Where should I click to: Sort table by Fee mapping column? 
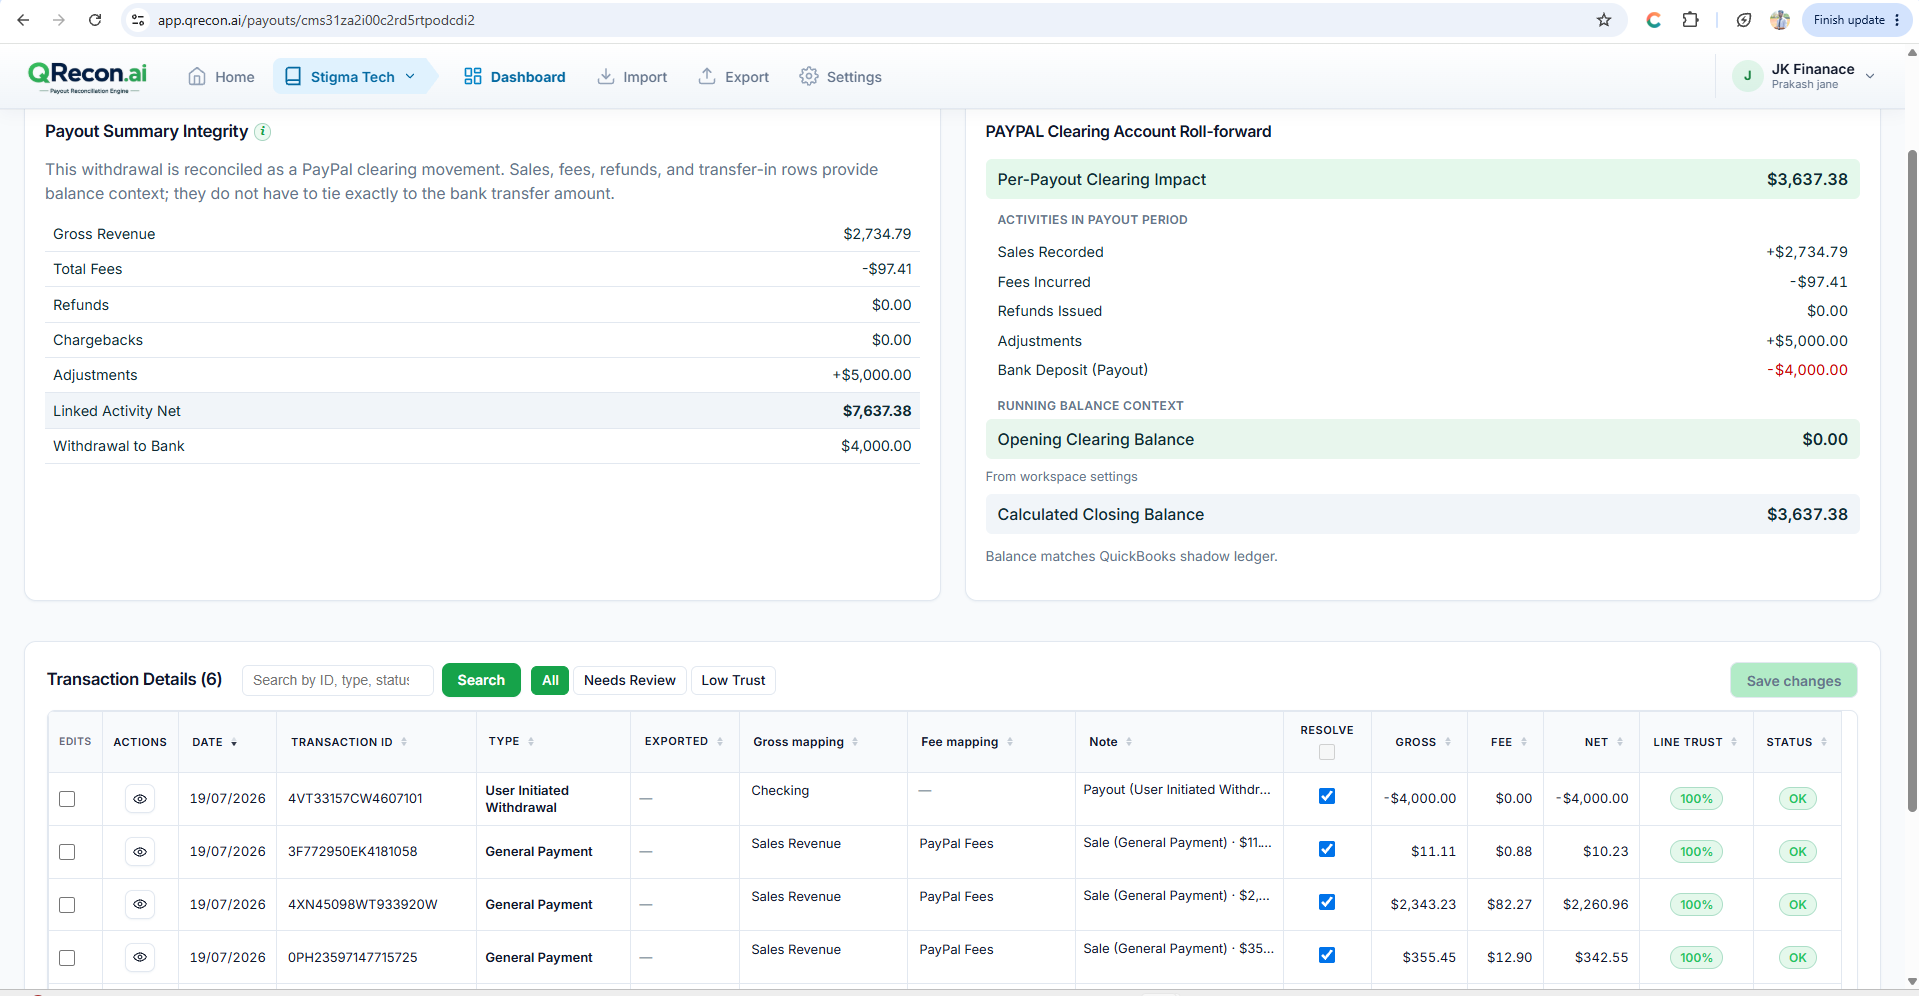pos(967,742)
